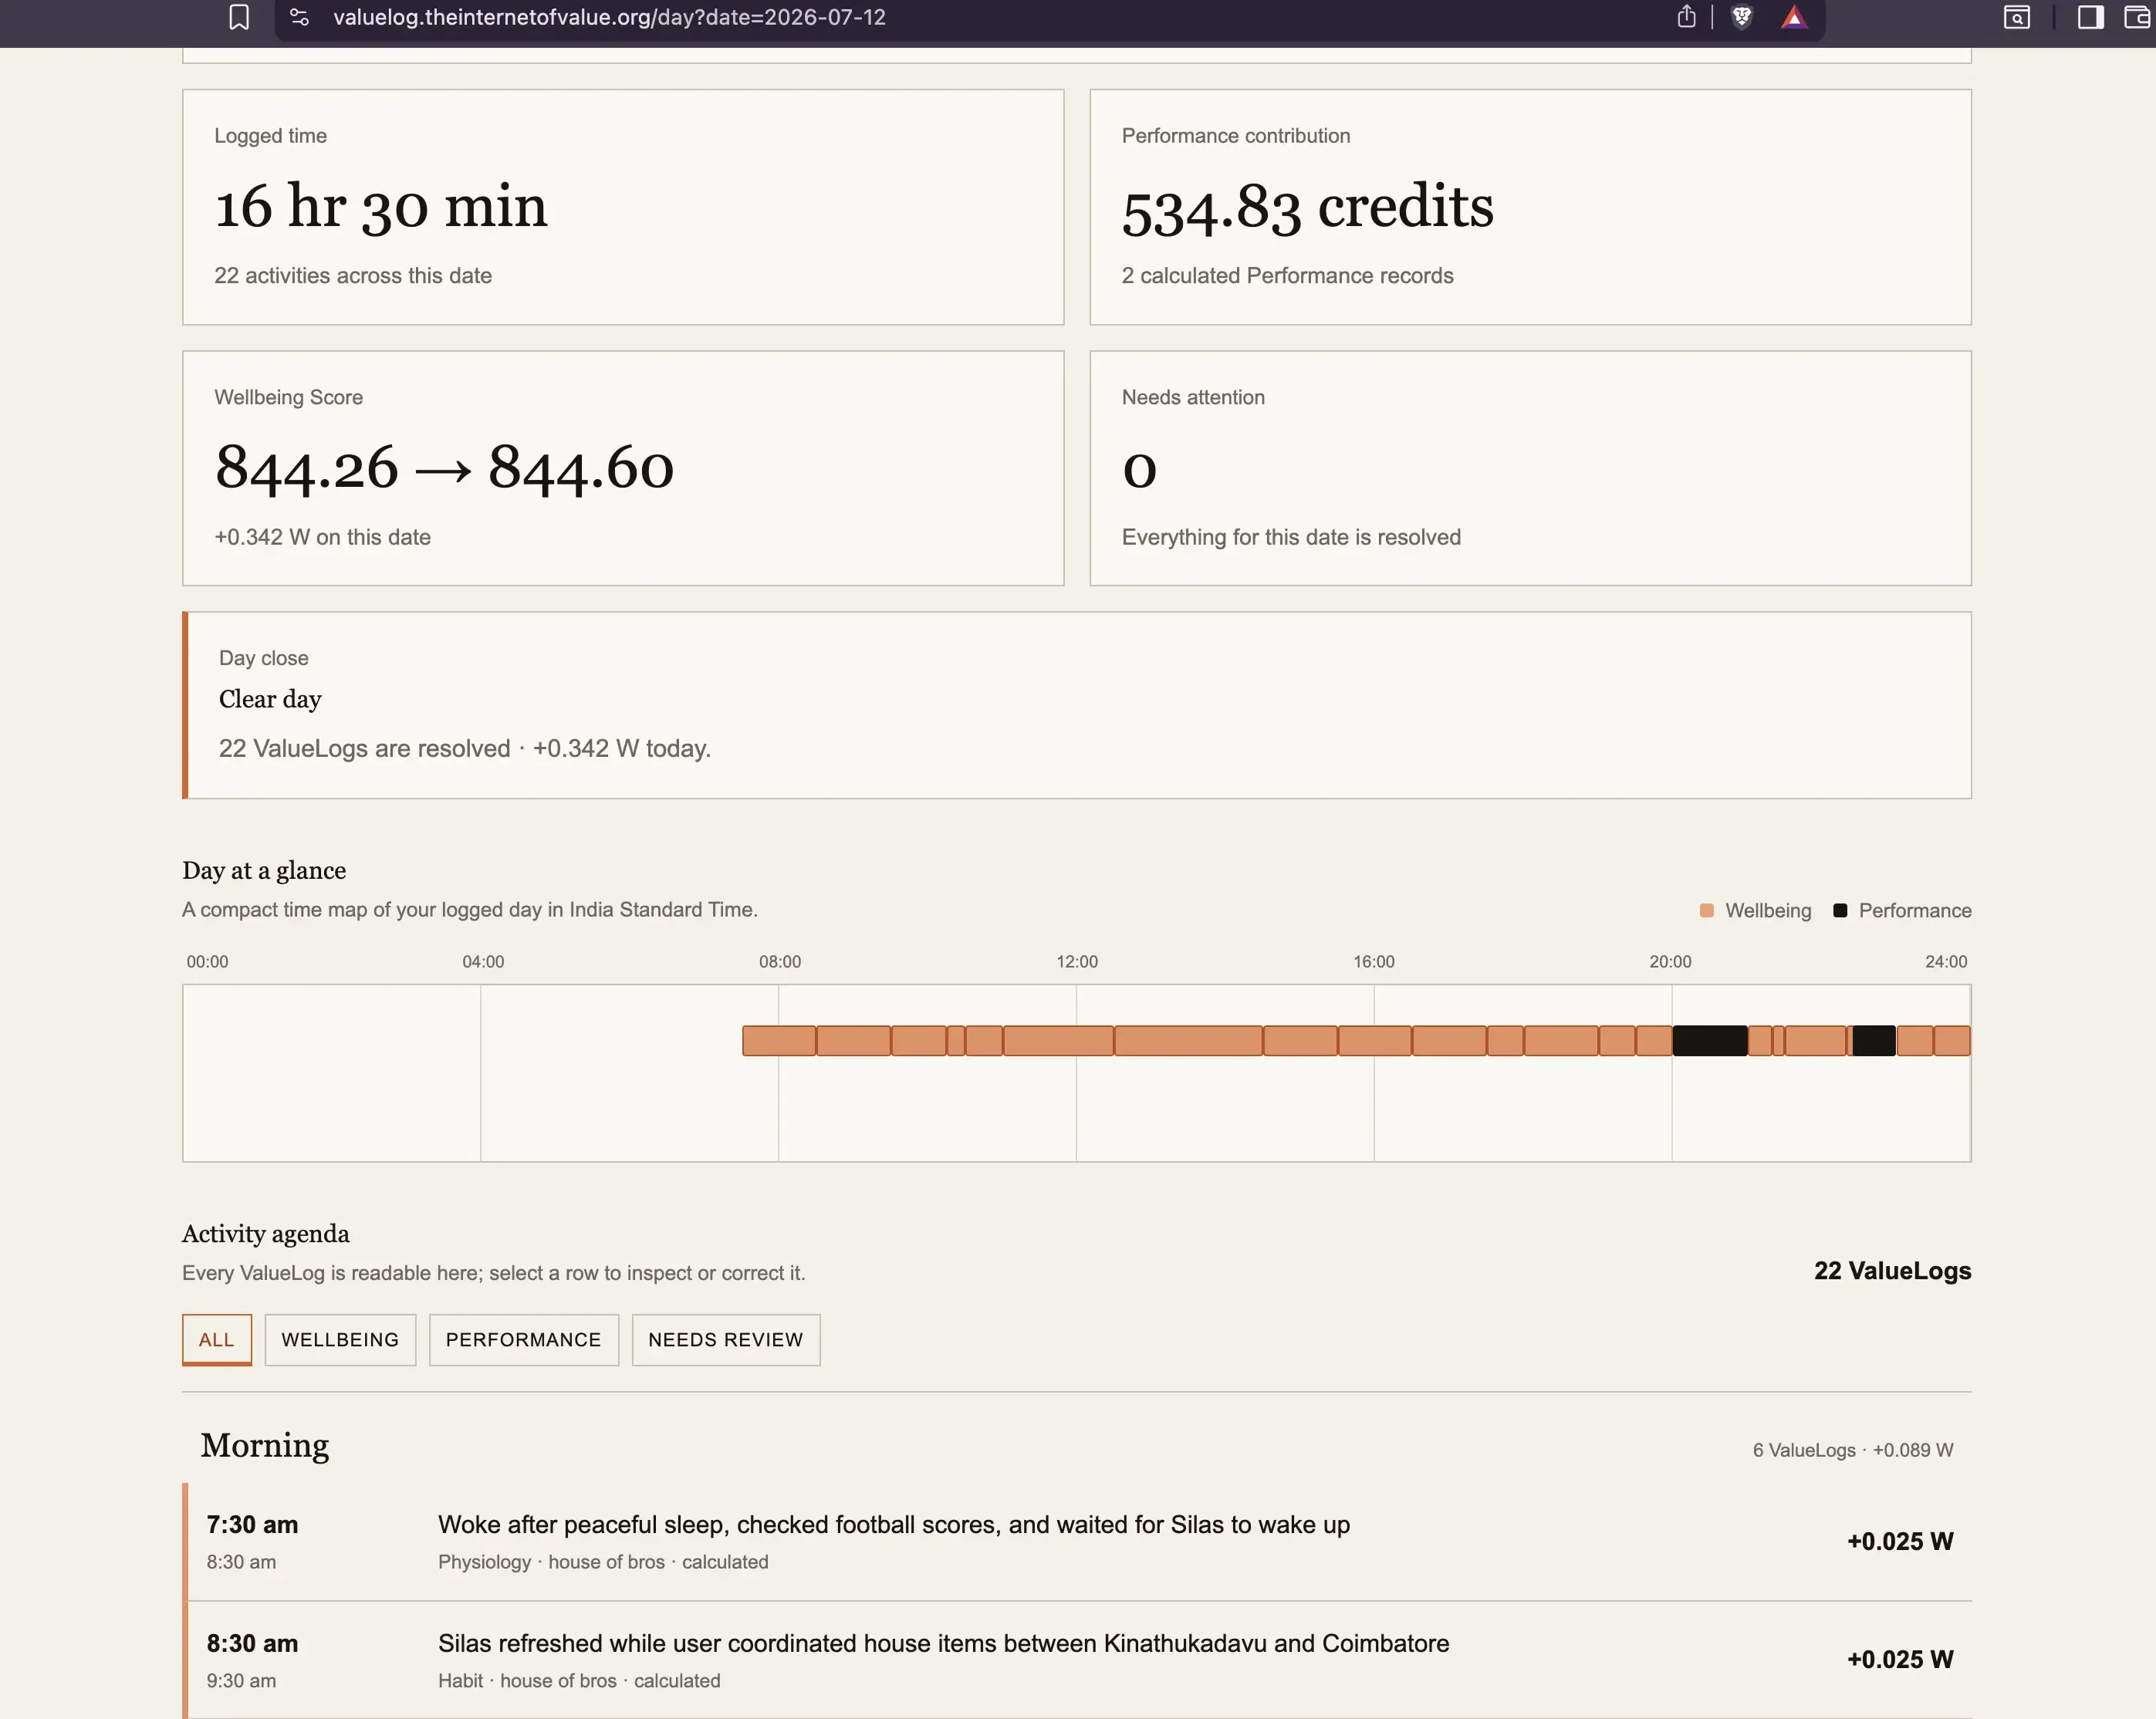Click the bookmark icon beside the address bar
2156x1719 pixels.
tap(239, 17)
